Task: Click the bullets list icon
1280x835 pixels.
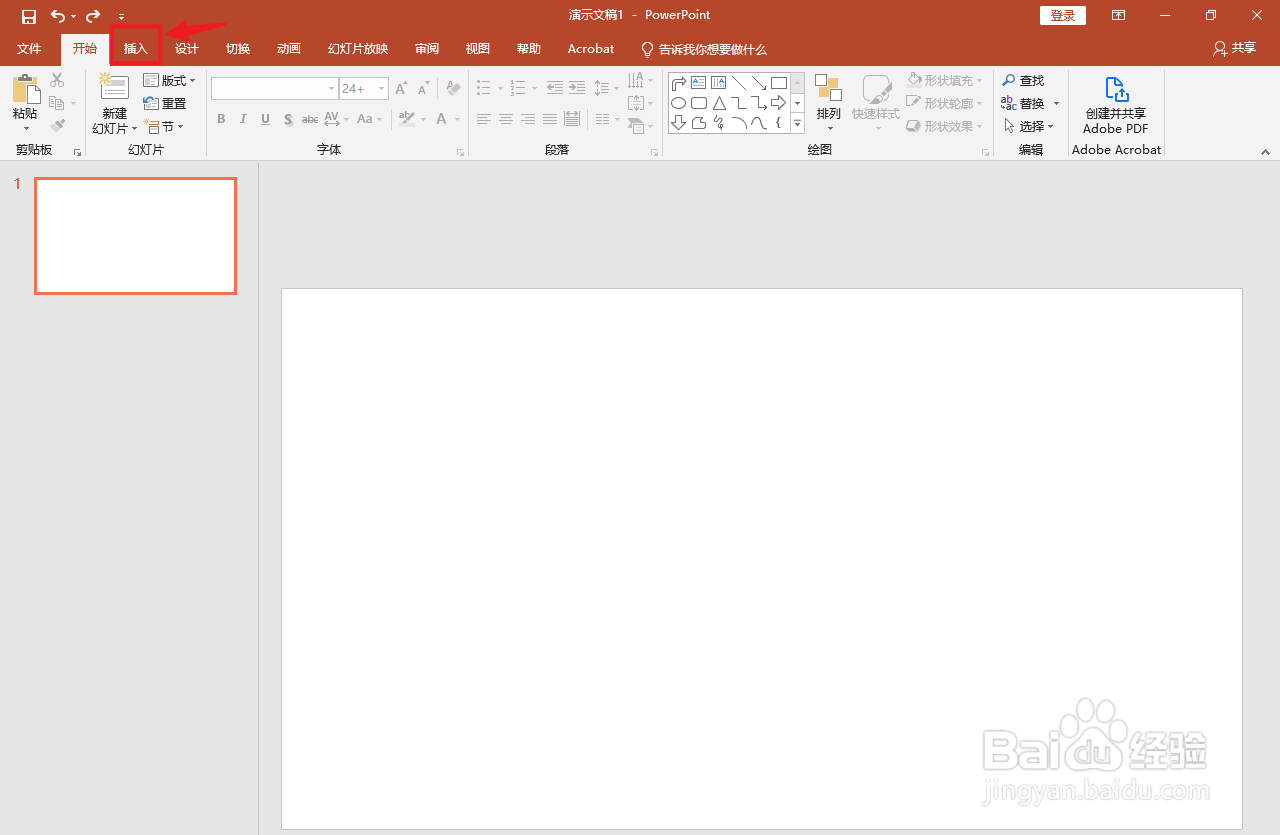Action: [x=484, y=88]
